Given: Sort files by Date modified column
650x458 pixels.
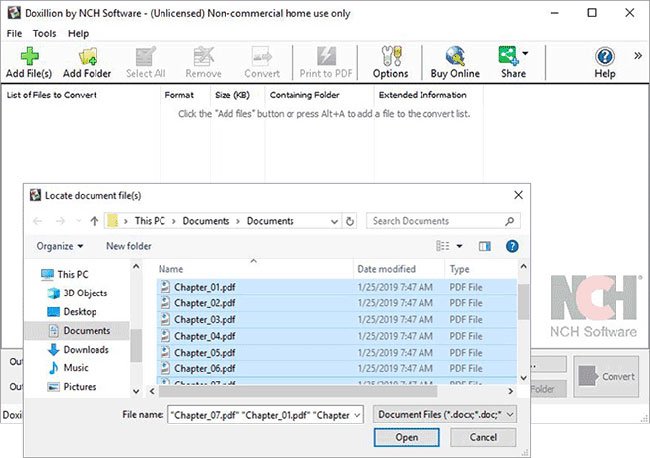Looking at the screenshot, I should (x=399, y=269).
